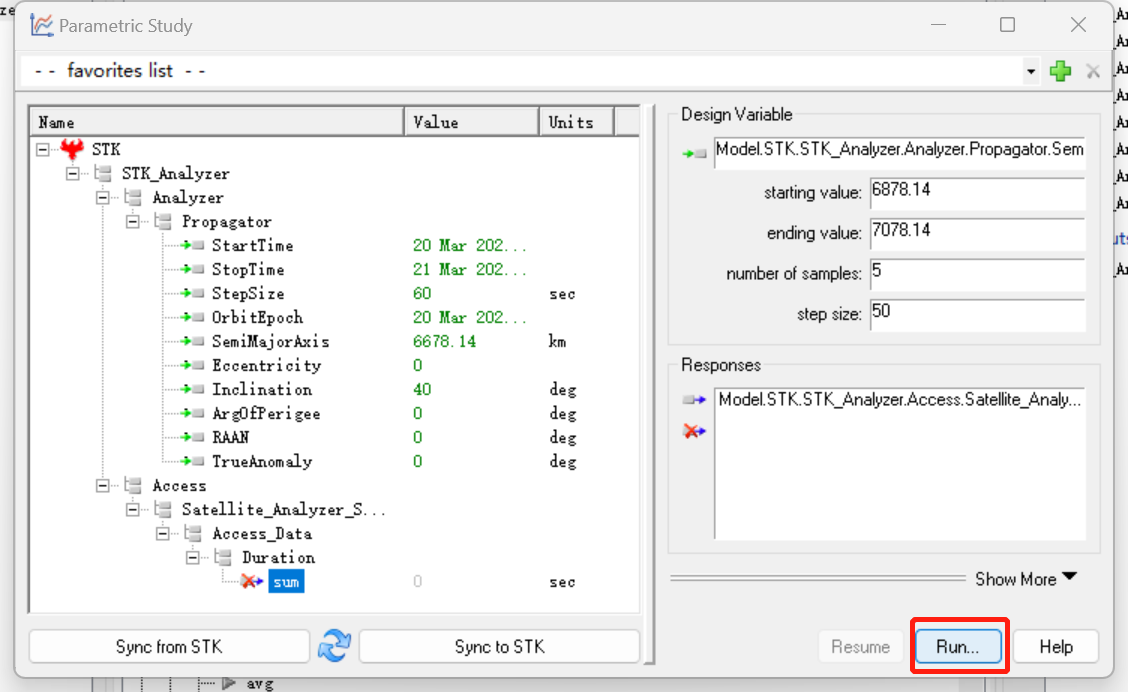Collapse the Propagator tree node
This screenshot has height=692, width=1128.
pos(132,222)
